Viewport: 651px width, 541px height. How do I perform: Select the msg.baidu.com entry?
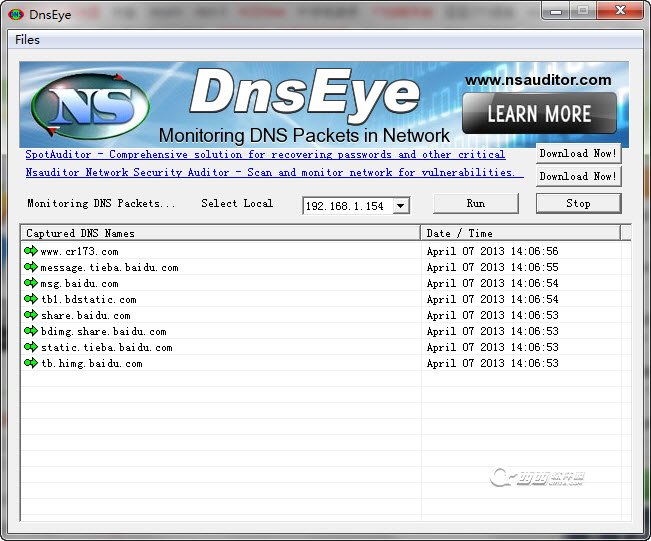[x=80, y=283]
